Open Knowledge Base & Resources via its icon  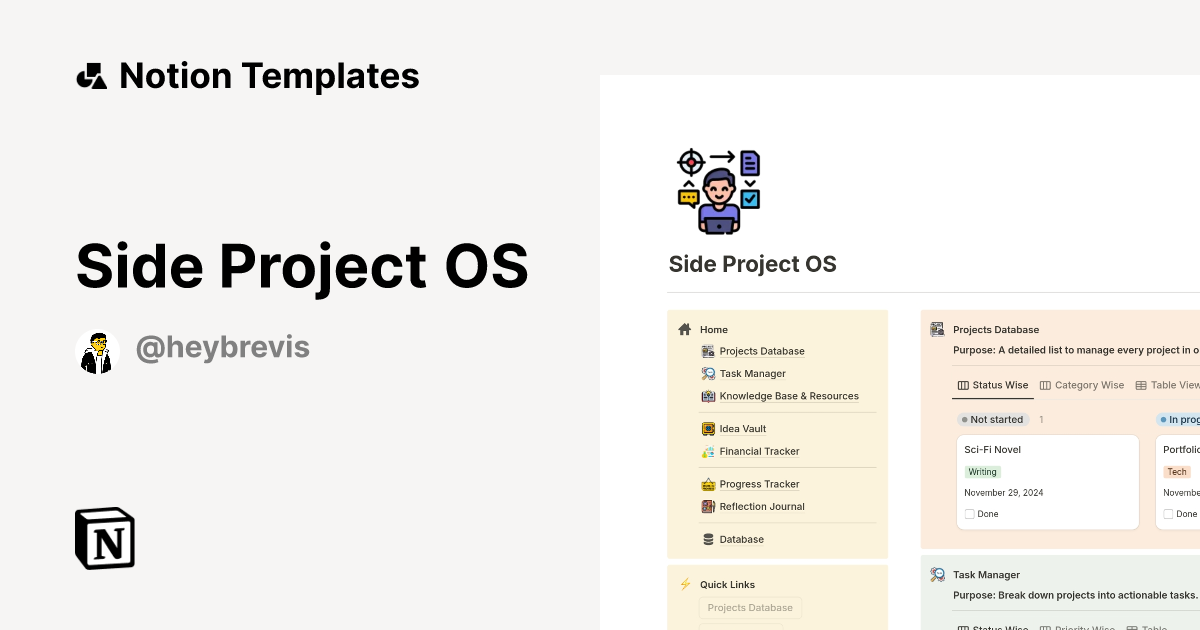(x=707, y=396)
